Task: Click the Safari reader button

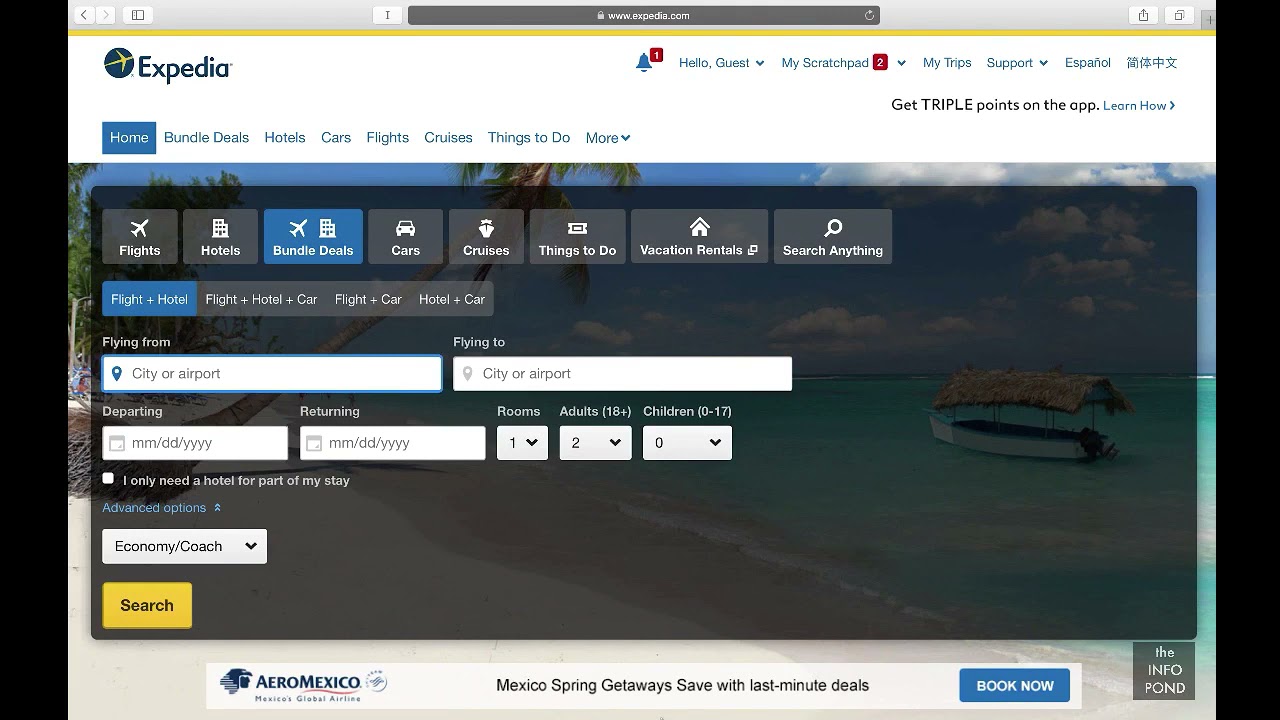Action: pos(387,15)
